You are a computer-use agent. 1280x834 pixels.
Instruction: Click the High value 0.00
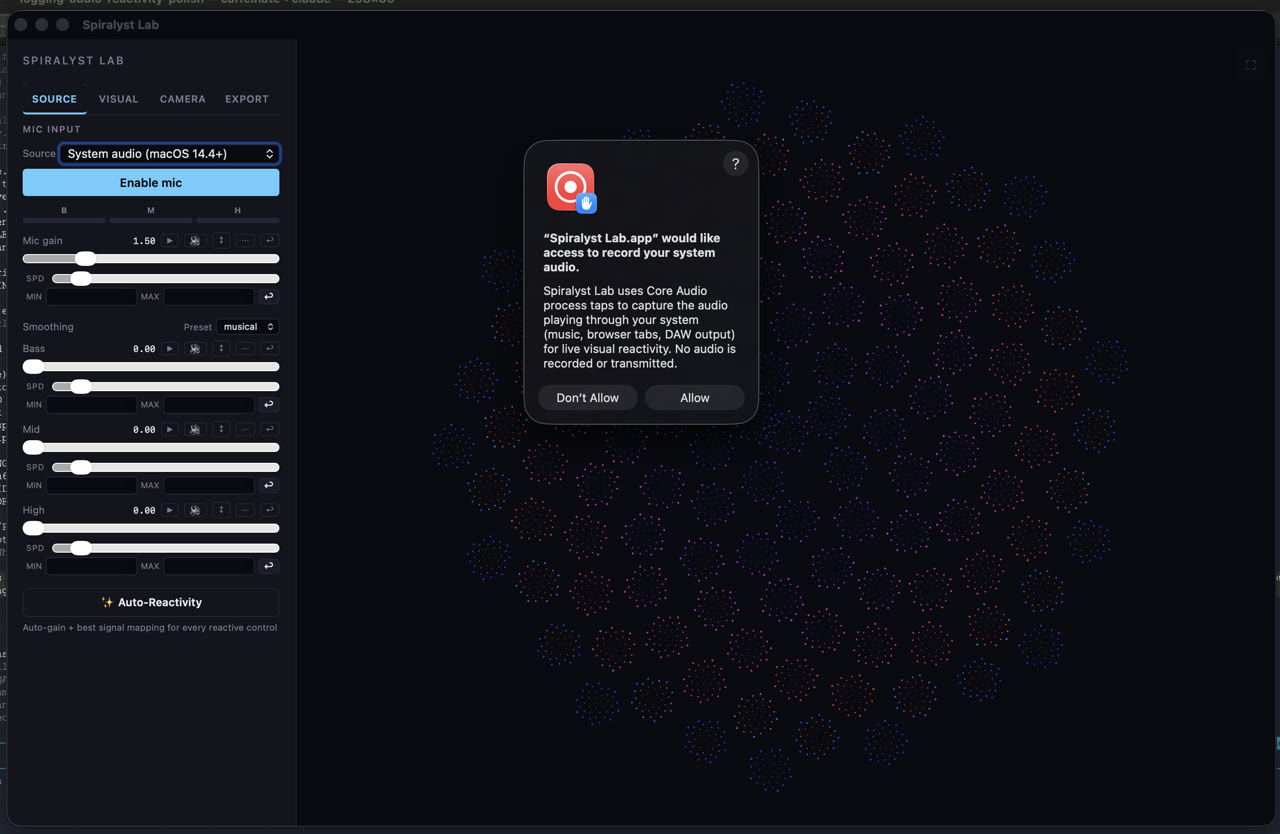click(x=144, y=511)
